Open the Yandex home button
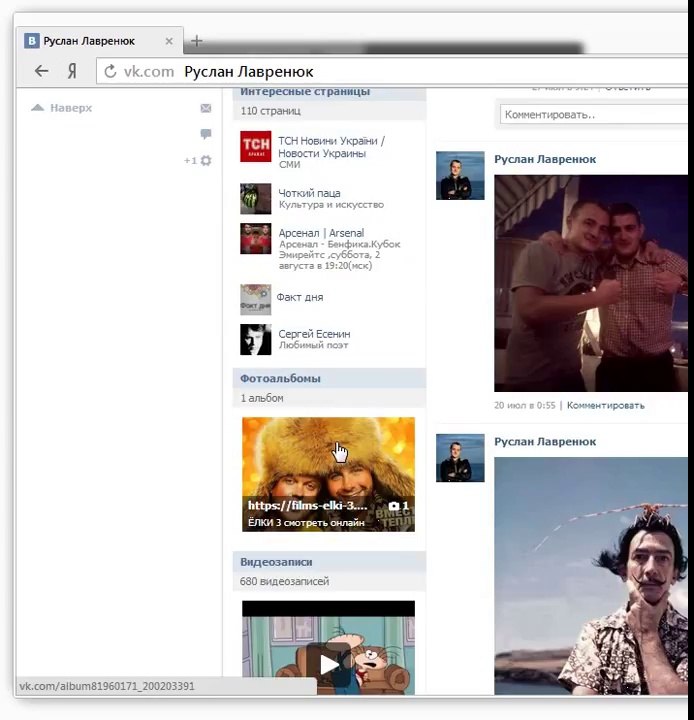Image resolution: width=694 pixels, height=720 pixels. pyautogui.click(x=72, y=71)
